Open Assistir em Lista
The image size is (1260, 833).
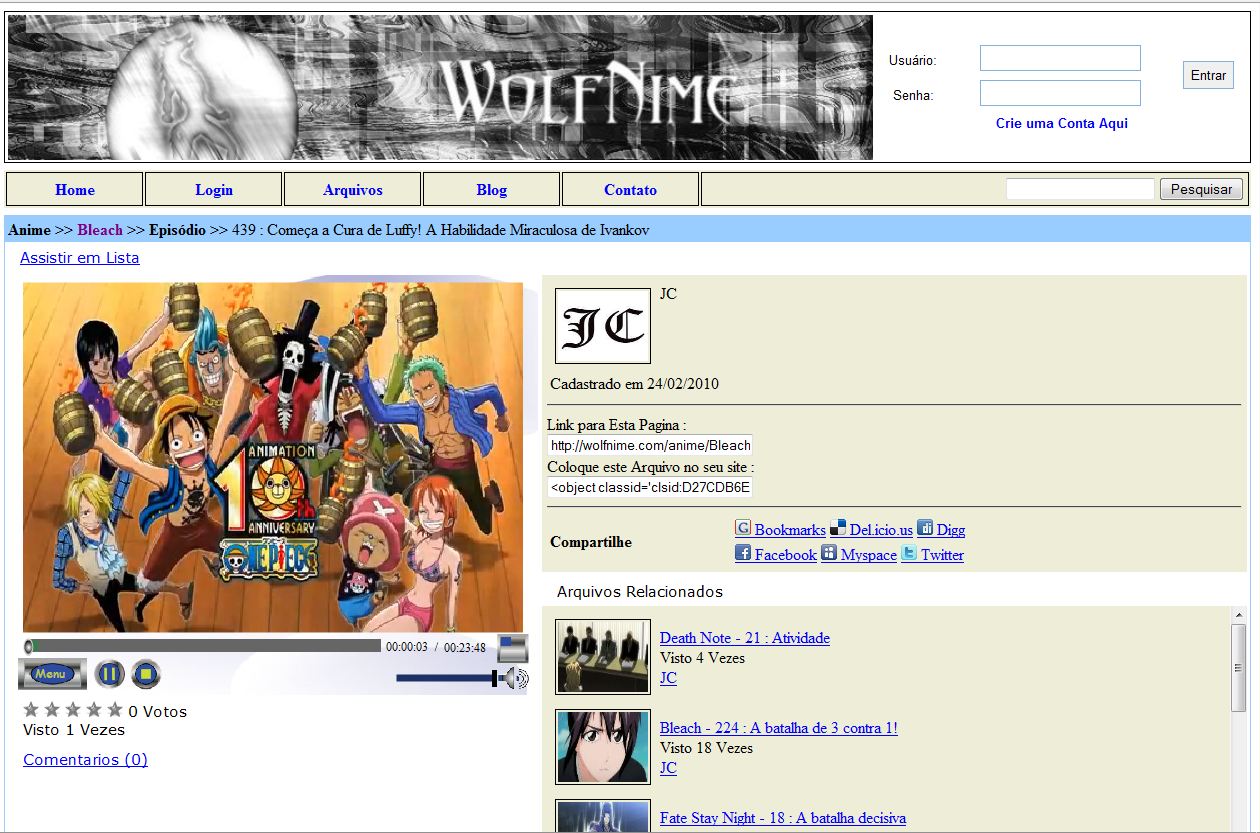[x=79, y=257]
